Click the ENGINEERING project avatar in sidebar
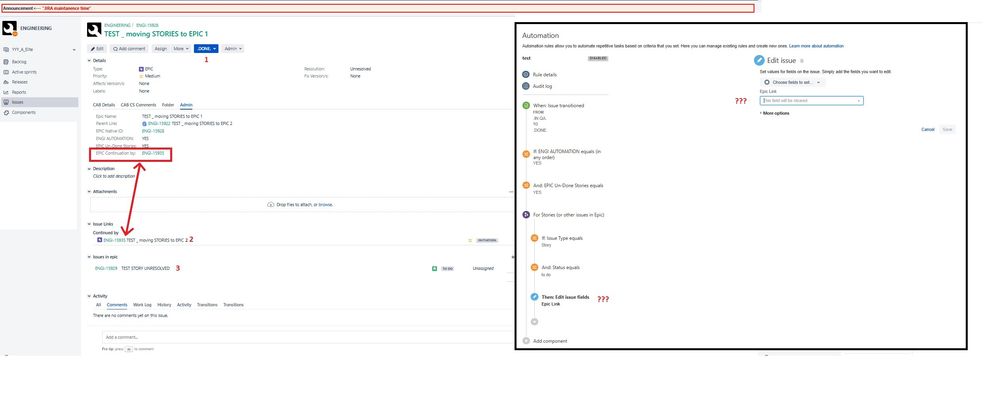Screen dimensions: 999x402 [x=10, y=29]
